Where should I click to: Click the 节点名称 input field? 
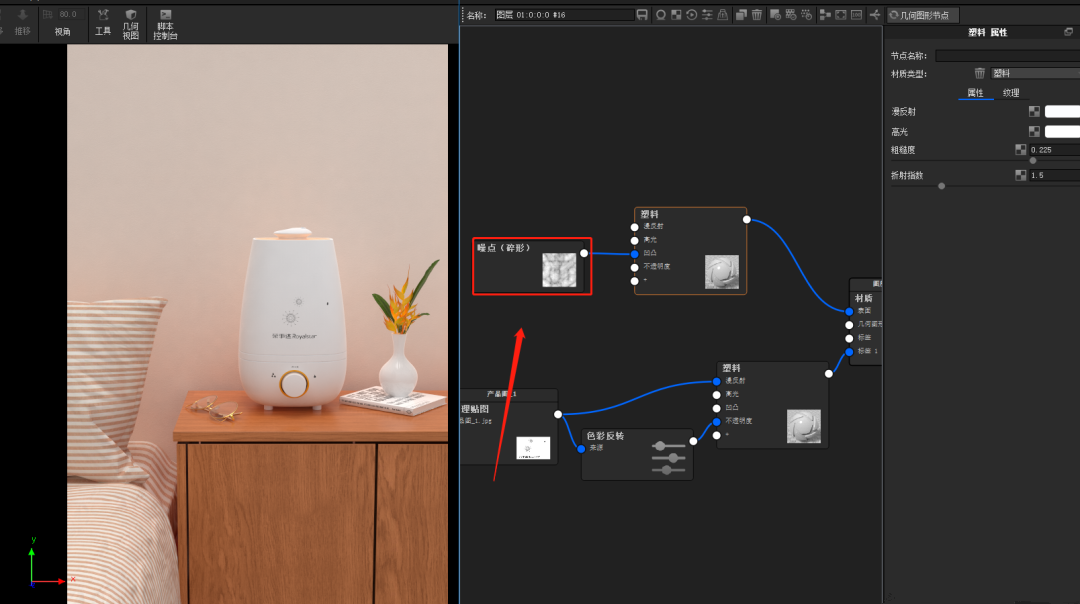(x=1007, y=56)
